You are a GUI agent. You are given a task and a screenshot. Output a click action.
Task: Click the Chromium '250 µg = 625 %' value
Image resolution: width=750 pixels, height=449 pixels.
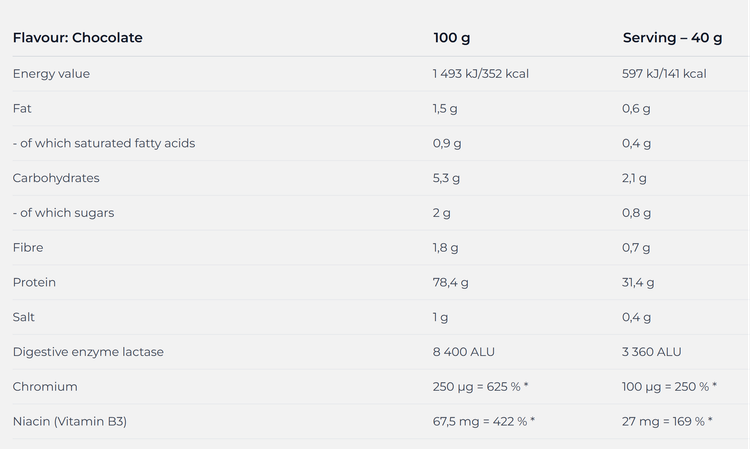pos(483,387)
